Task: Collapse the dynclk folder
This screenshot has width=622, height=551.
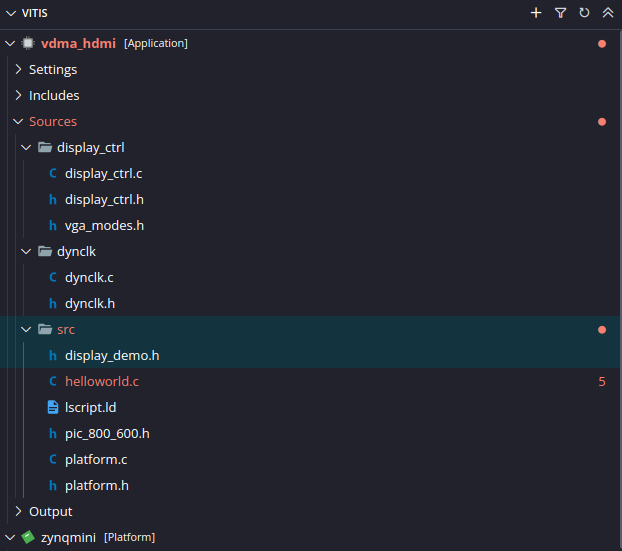Action: (27, 252)
